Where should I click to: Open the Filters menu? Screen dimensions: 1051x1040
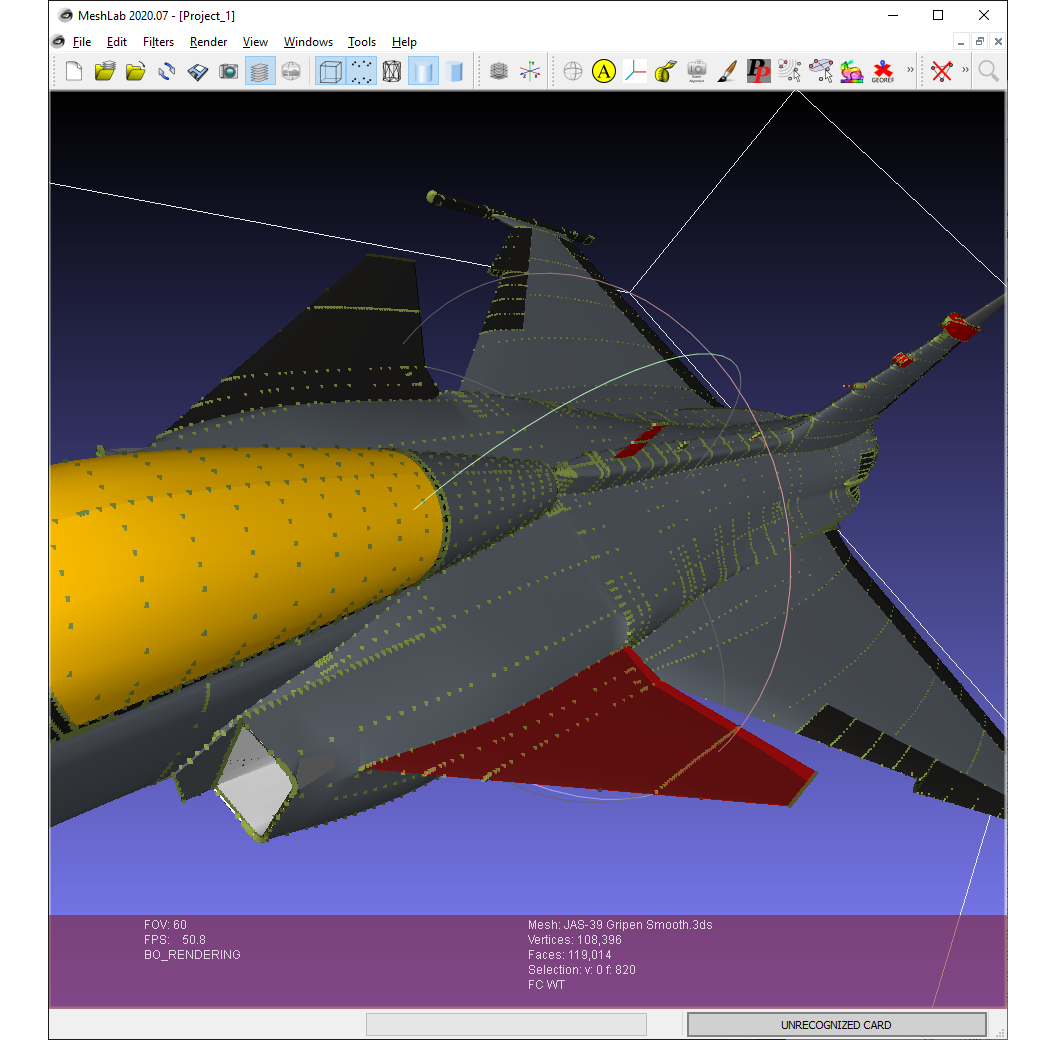pyautogui.click(x=158, y=42)
